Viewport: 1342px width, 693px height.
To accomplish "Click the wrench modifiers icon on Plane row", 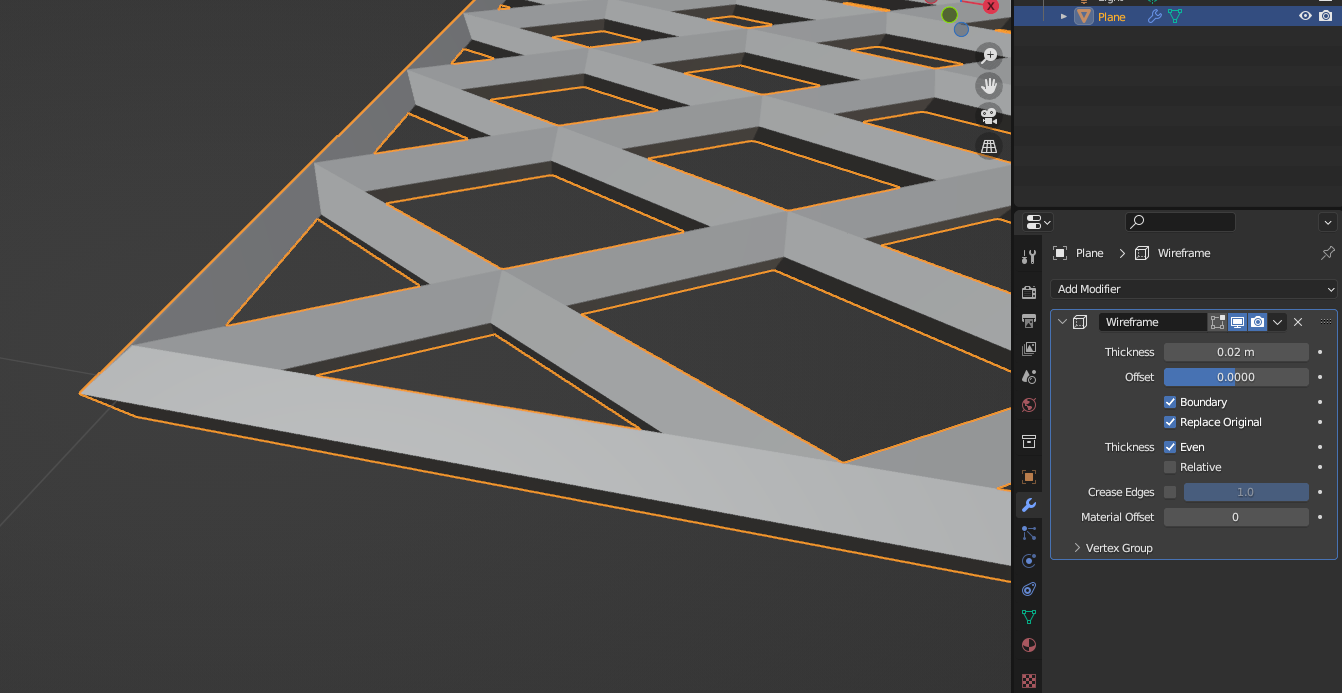I will (1155, 16).
